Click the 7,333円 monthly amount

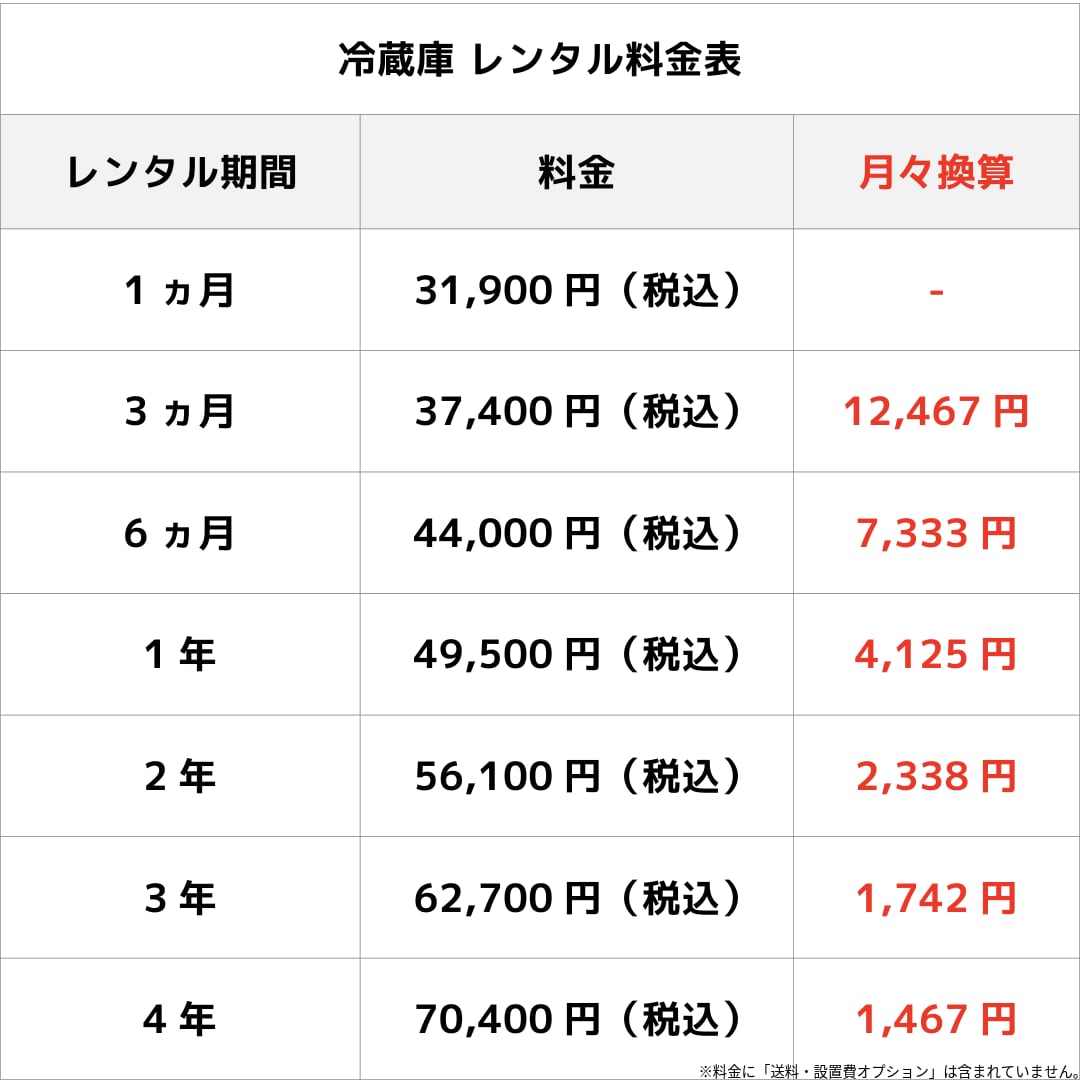(x=936, y=533)
